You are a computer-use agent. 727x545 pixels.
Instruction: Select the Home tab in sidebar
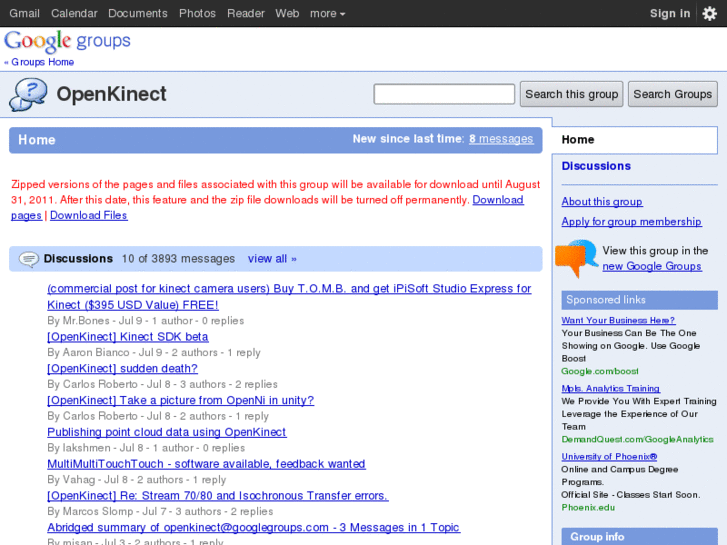(x=634, y=140)
